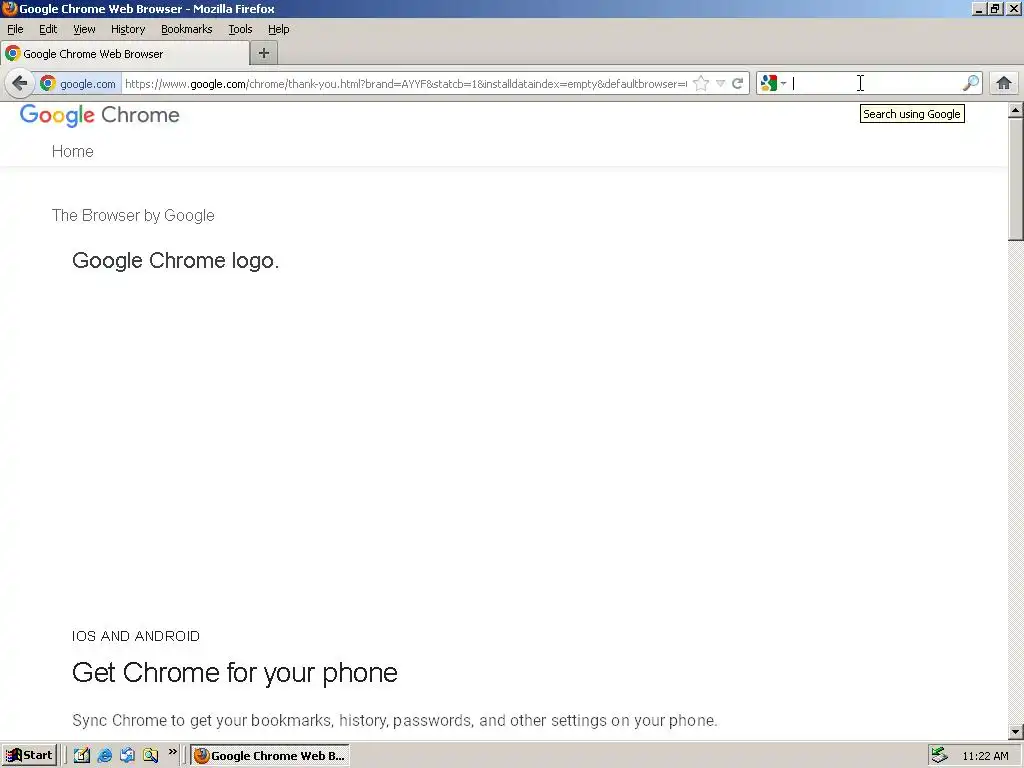Open the Help menu
The width and height of the screenshot is (1024, 768).
[x=279, y=29]
